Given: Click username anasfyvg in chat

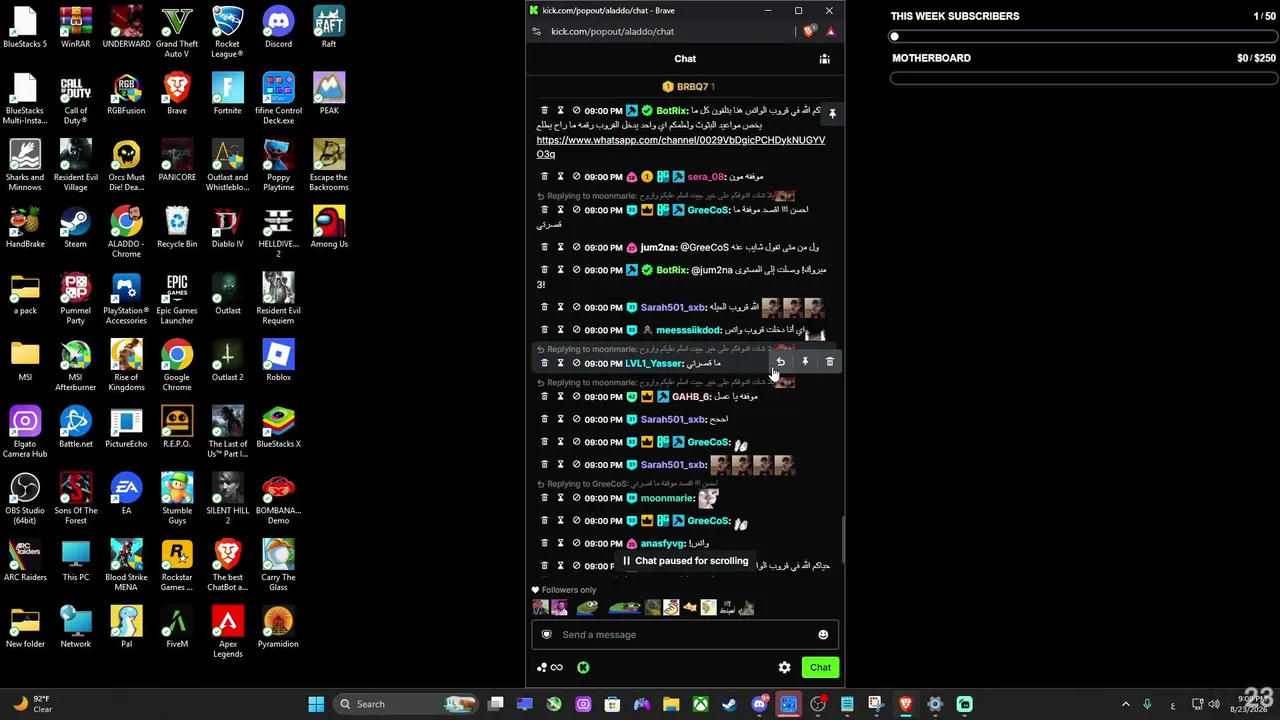Looking at the screenshot, I should [x=662, y=544].
